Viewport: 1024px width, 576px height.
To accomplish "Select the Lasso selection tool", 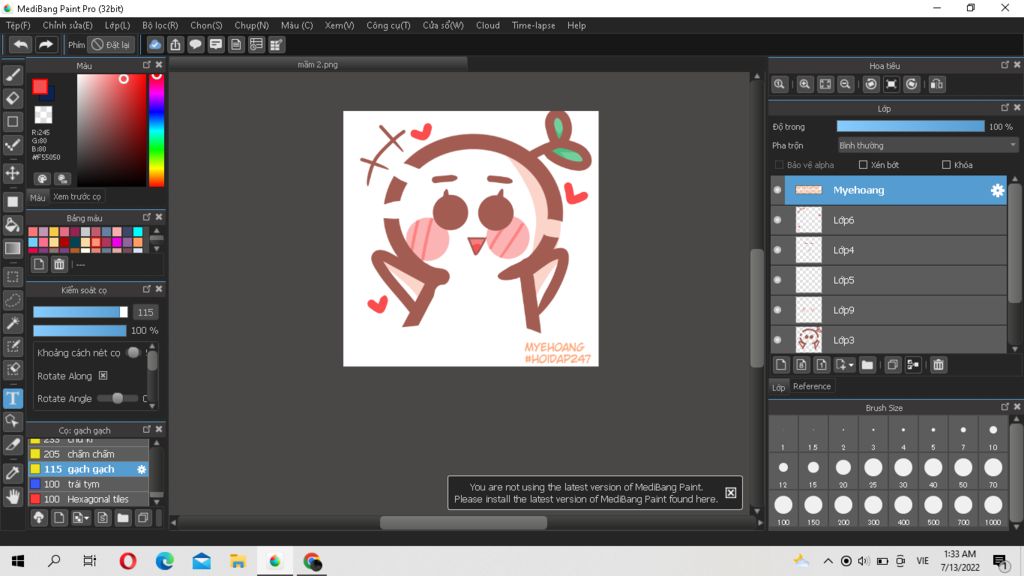I will 12,300.
